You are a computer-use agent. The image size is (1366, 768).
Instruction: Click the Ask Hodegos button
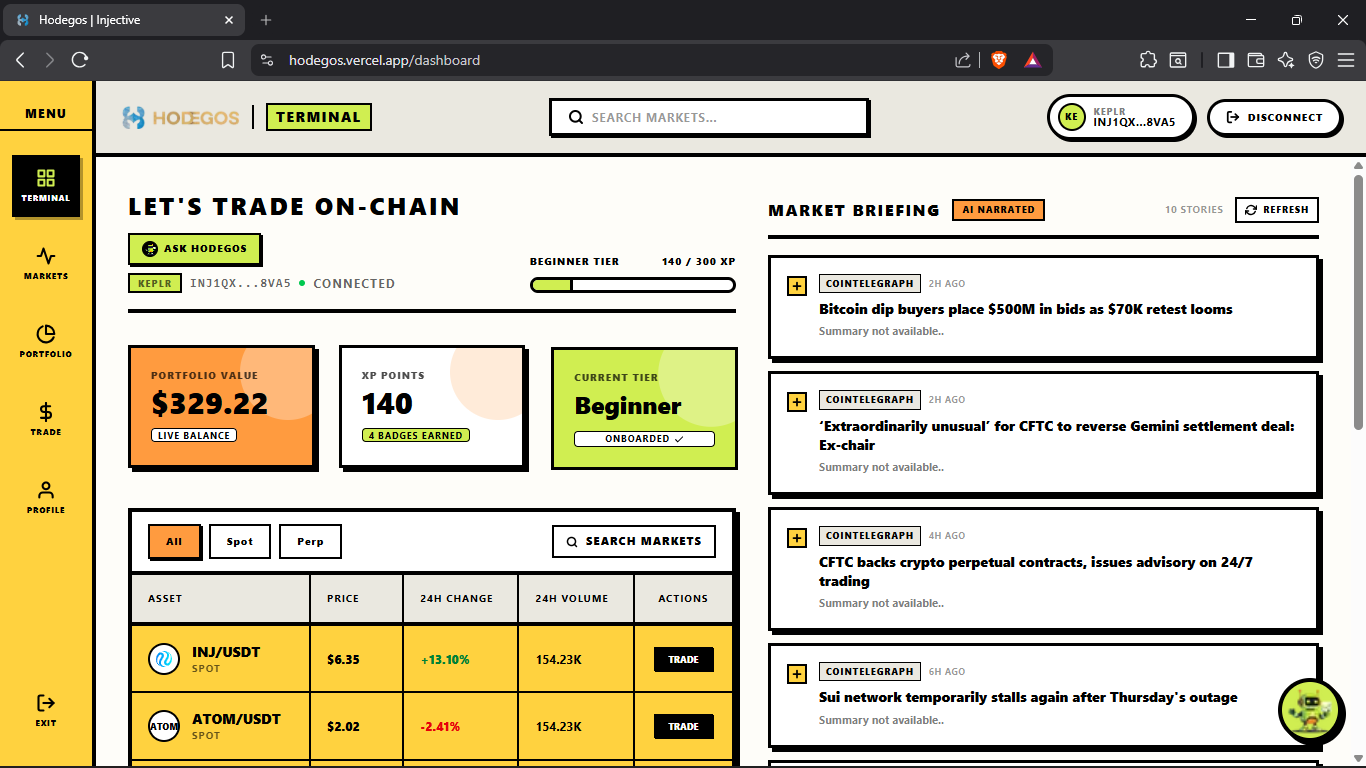point(195,249)
